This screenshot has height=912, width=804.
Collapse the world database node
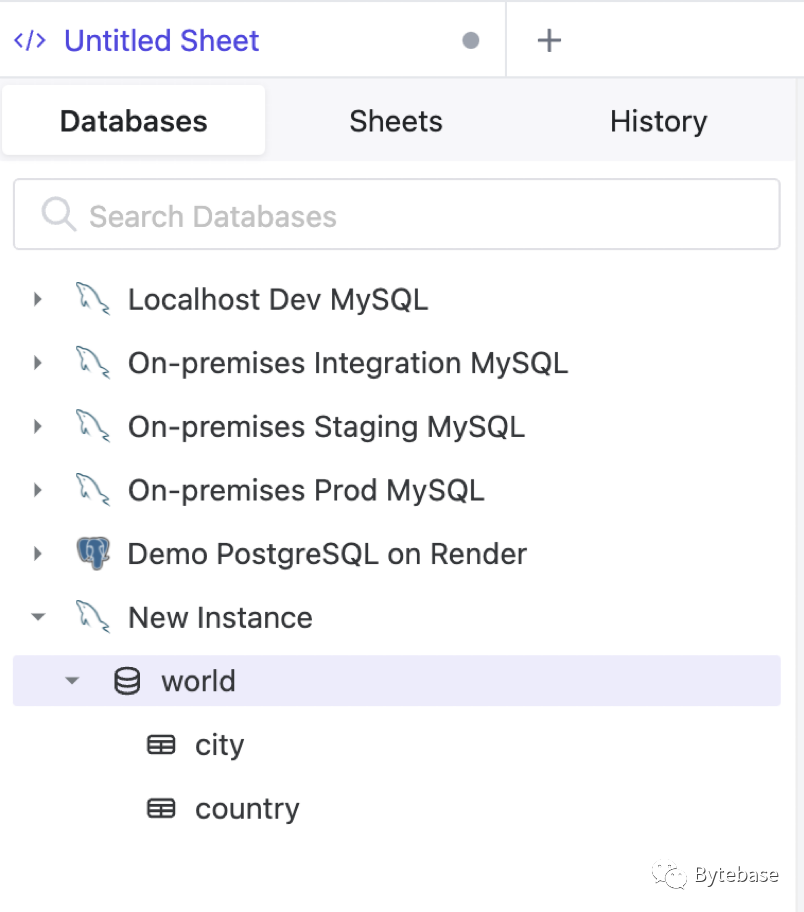point(71,681)
